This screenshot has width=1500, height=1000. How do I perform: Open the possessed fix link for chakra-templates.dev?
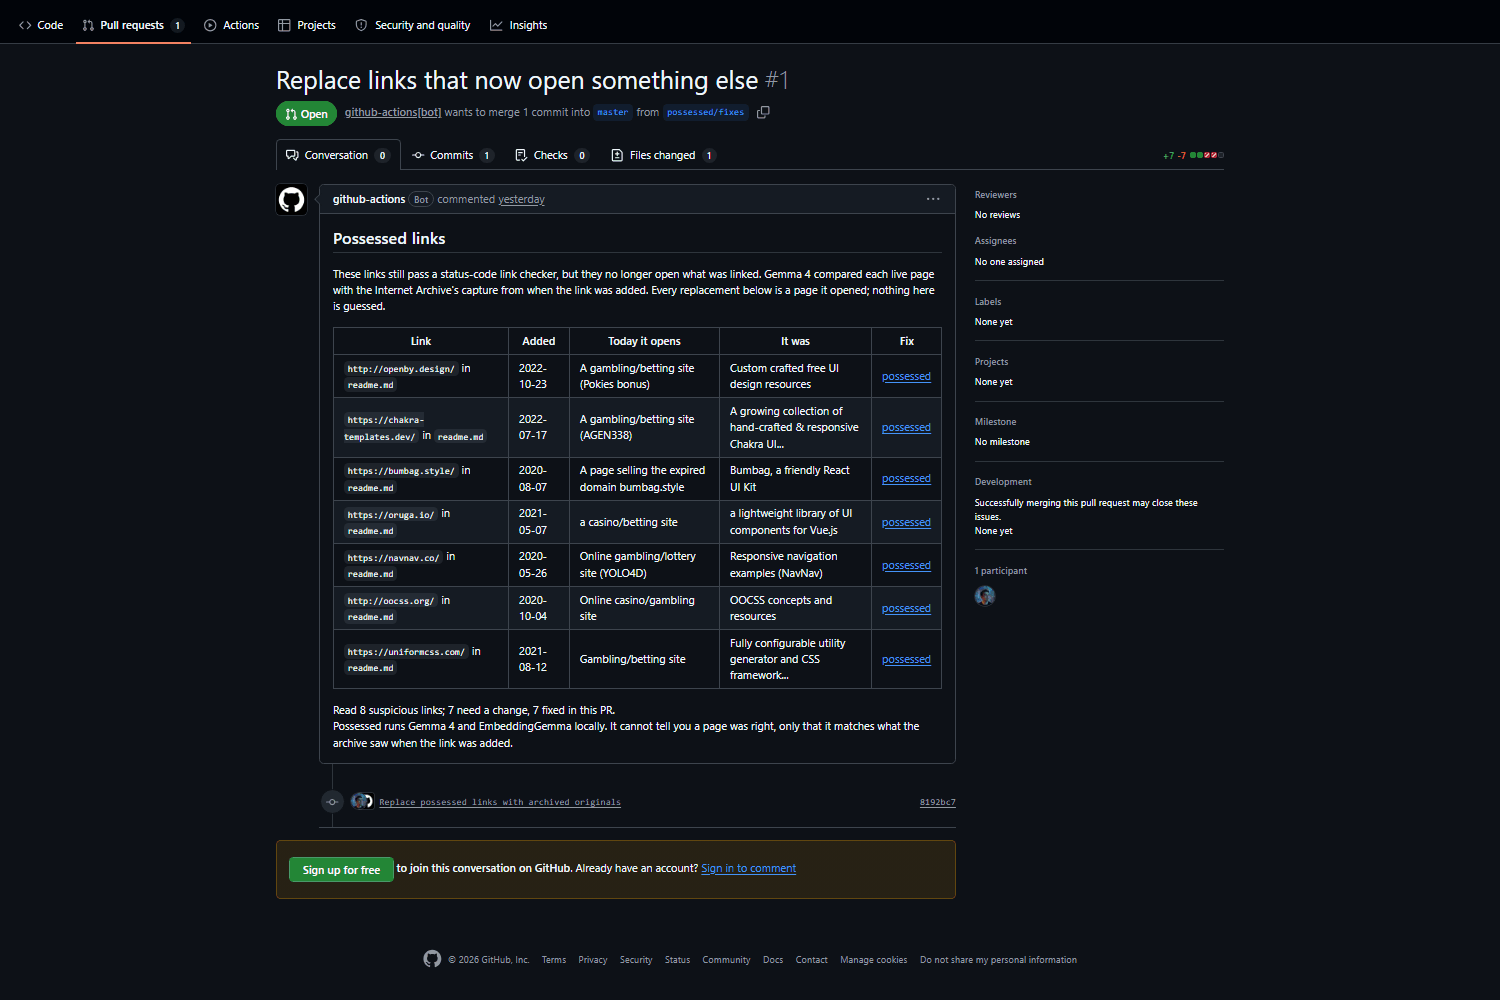coord(906,427)
